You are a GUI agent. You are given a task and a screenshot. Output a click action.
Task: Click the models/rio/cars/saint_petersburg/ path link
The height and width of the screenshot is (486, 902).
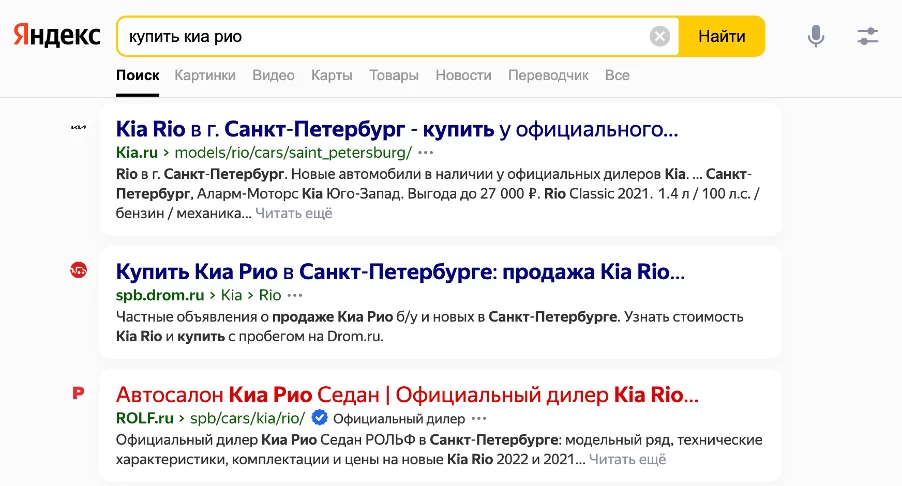pyautogui.click(x=293, y=152)
